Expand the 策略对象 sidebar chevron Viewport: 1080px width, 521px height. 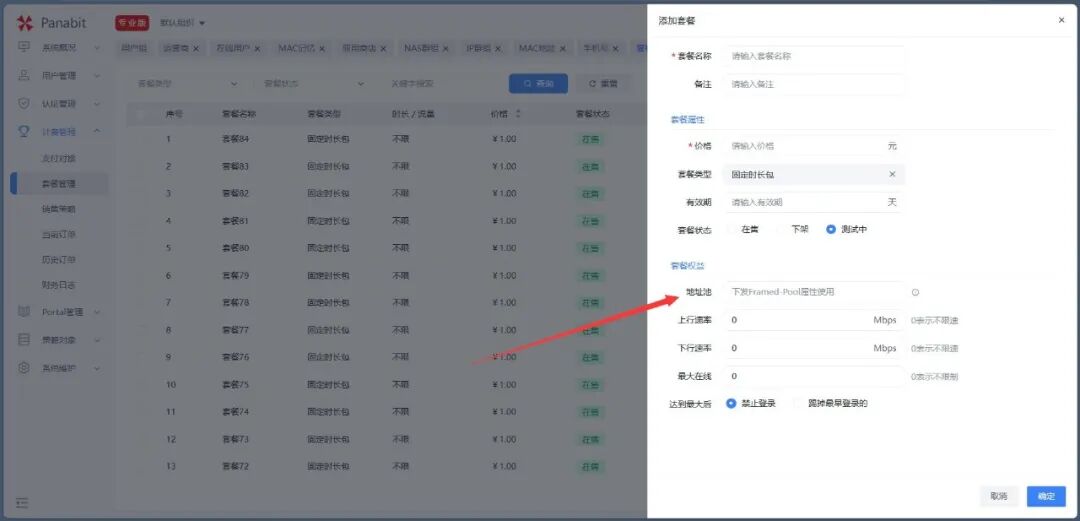96,340
